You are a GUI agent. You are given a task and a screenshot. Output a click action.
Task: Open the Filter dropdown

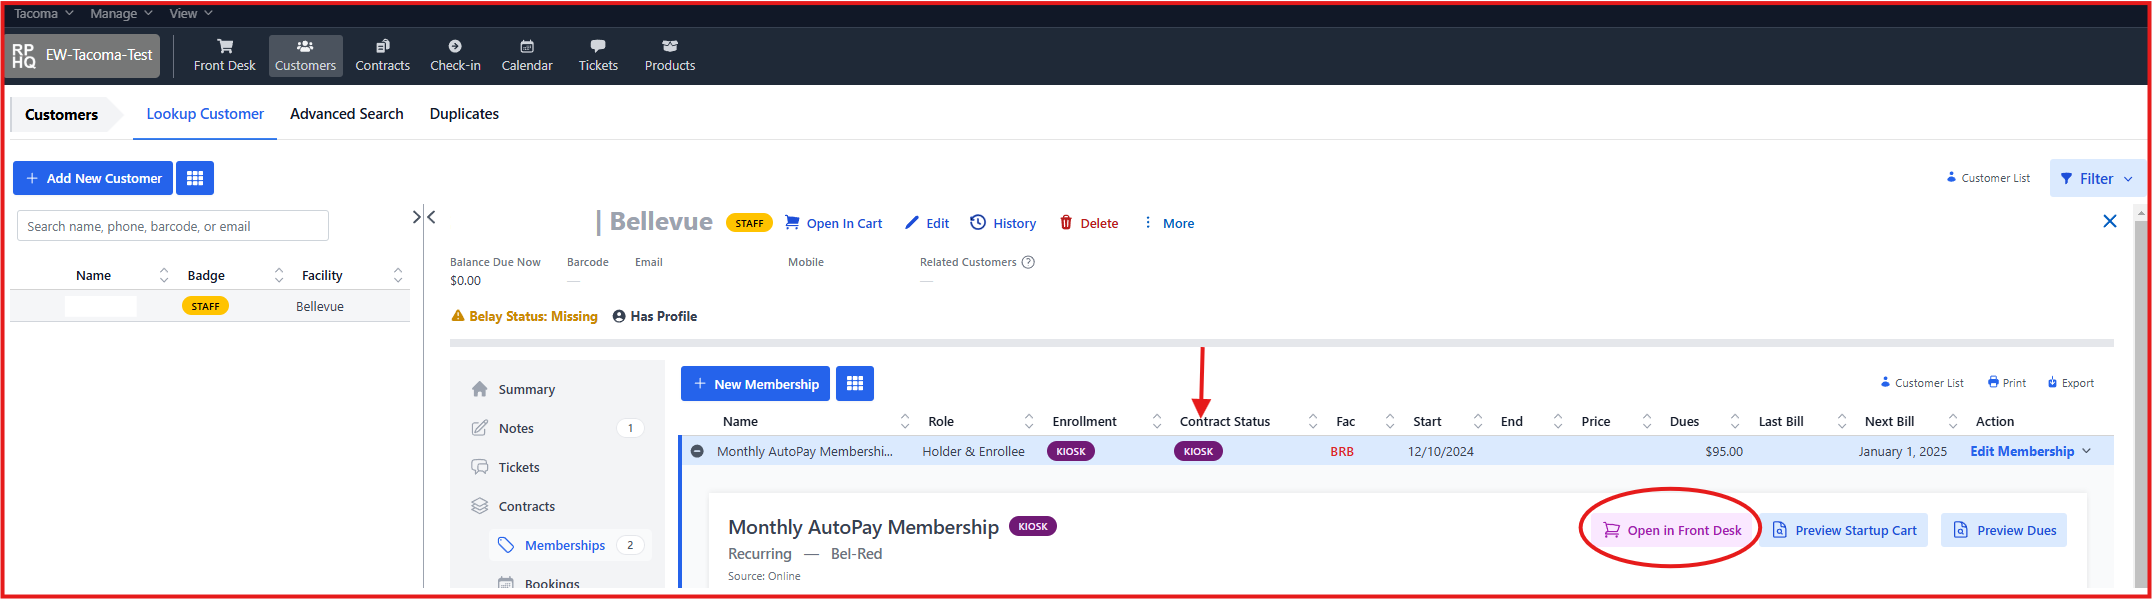pos(2097,178)
